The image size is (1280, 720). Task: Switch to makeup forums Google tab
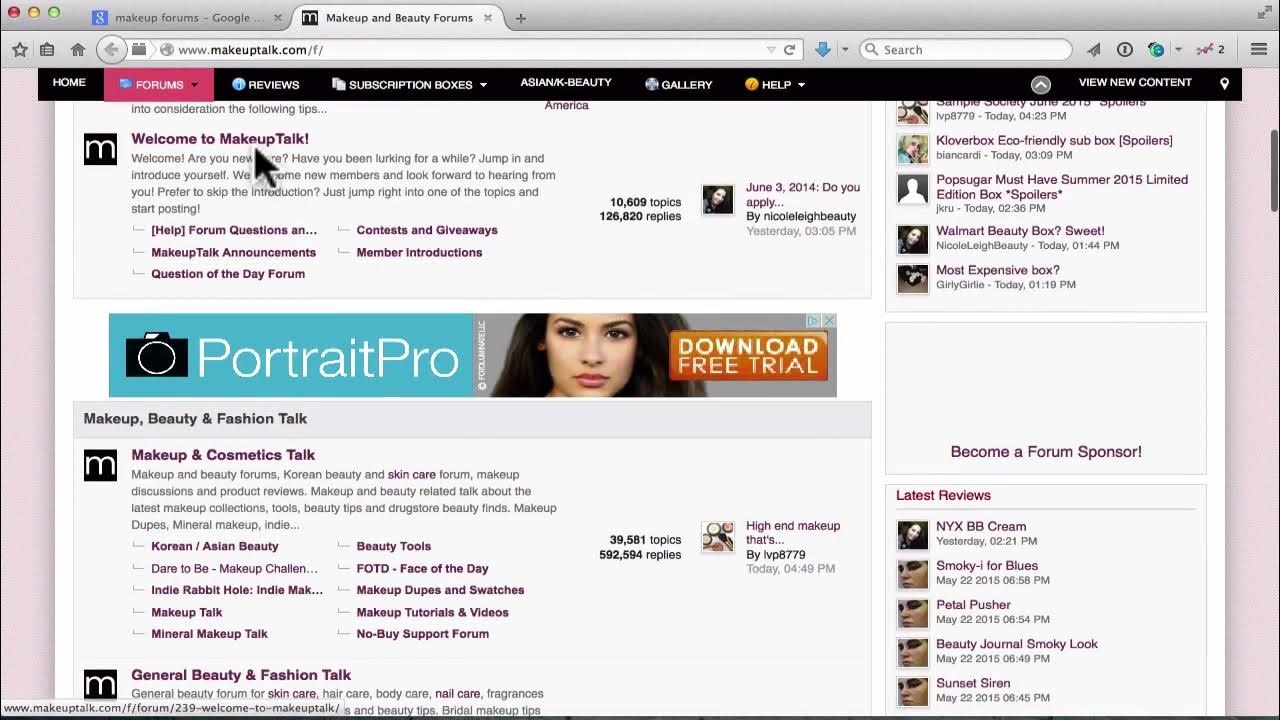tap(186, 18)
